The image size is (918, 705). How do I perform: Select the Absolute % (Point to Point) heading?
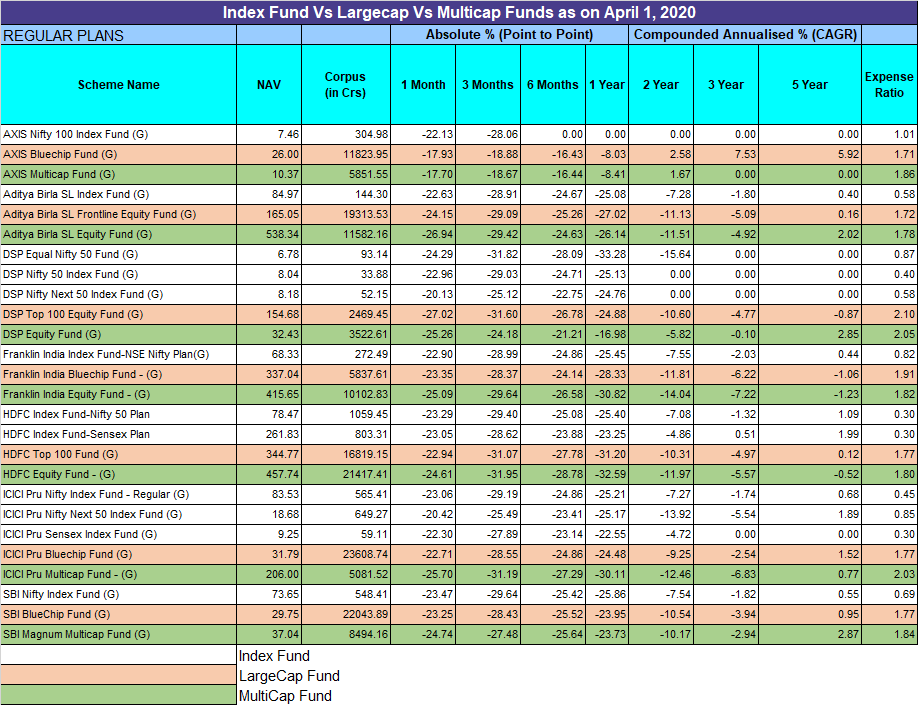(x=509, y=35)
